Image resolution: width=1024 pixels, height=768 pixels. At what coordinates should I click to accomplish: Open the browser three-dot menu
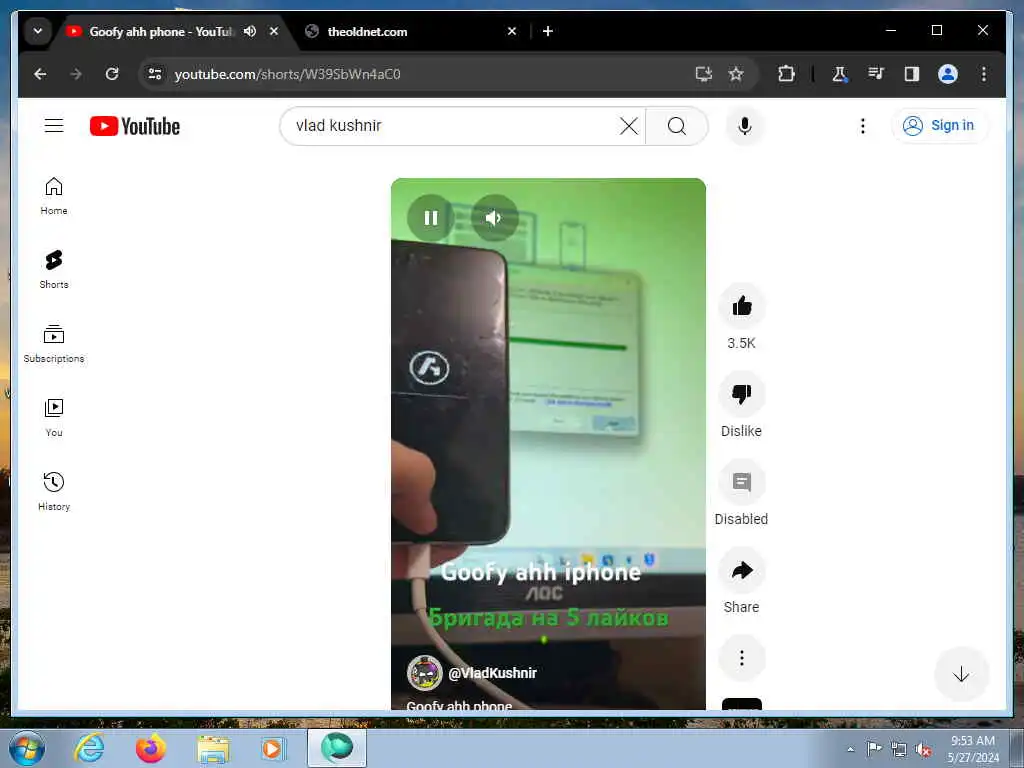984,74
